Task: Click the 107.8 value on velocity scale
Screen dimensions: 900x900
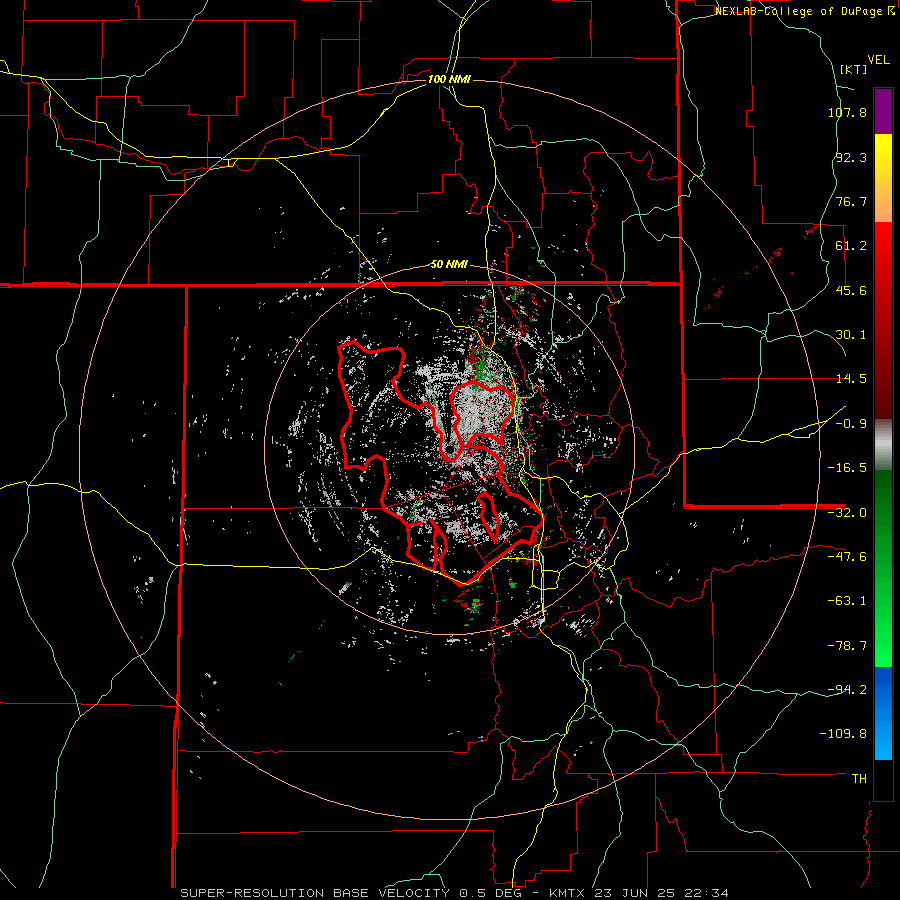Action: coord(847,112)
